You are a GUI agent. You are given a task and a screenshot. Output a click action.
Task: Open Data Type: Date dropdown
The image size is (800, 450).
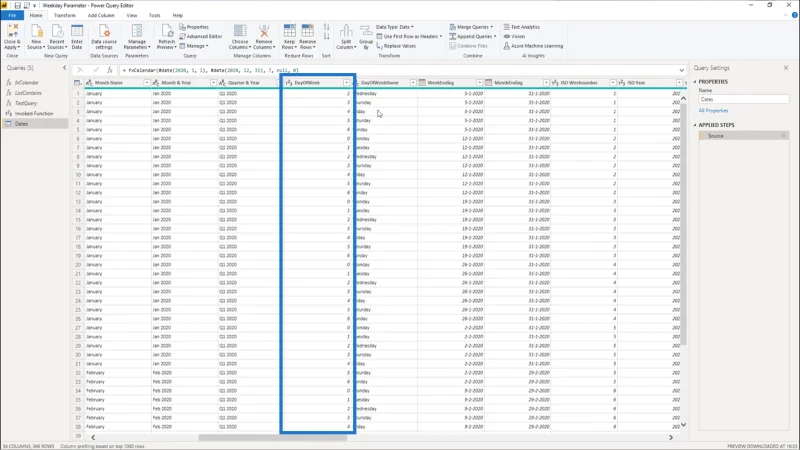[395, 27]
